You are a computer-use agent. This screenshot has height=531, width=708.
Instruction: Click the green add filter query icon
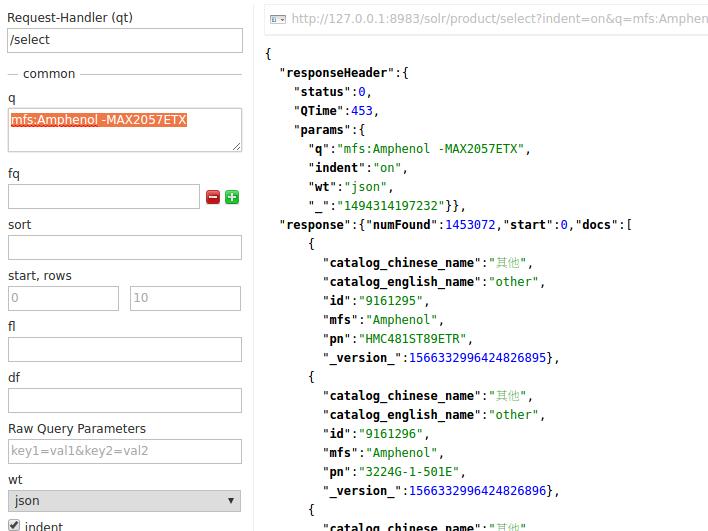232,197
